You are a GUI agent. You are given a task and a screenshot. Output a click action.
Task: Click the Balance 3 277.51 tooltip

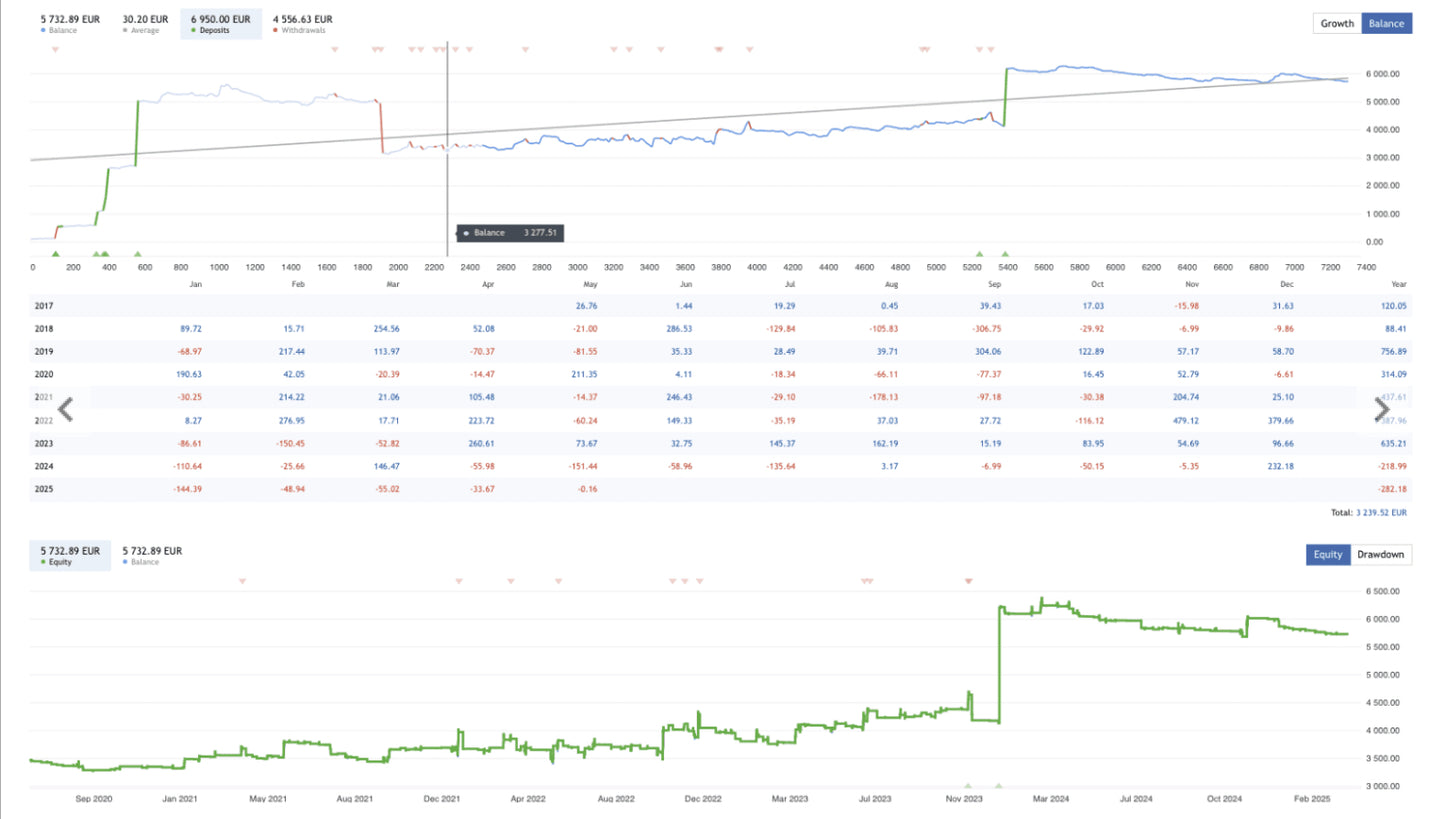tap(512, 232)
